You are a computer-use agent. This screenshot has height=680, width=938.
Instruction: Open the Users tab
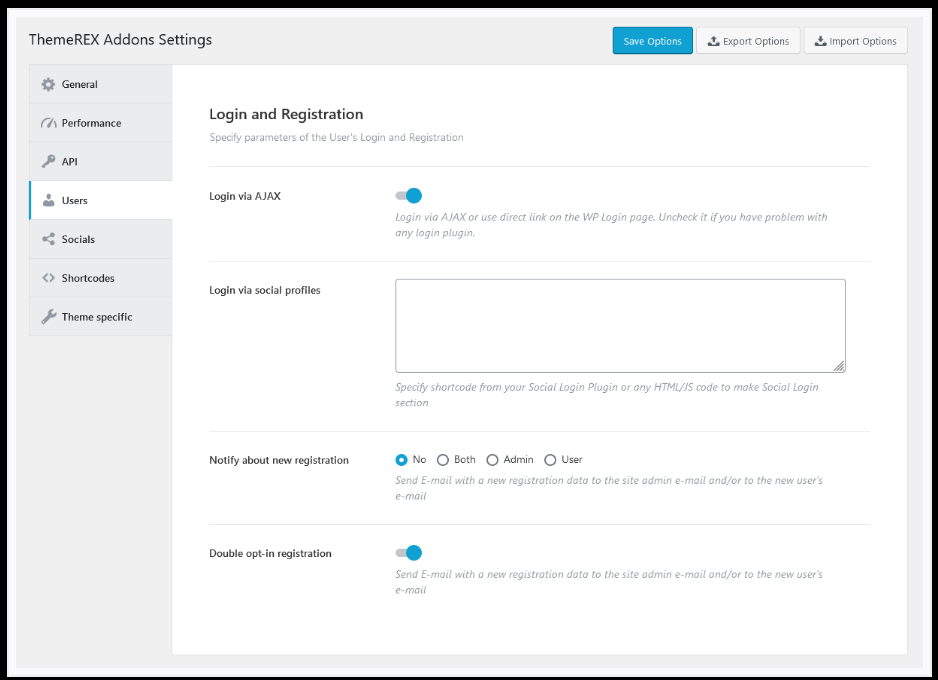(100, 200)
